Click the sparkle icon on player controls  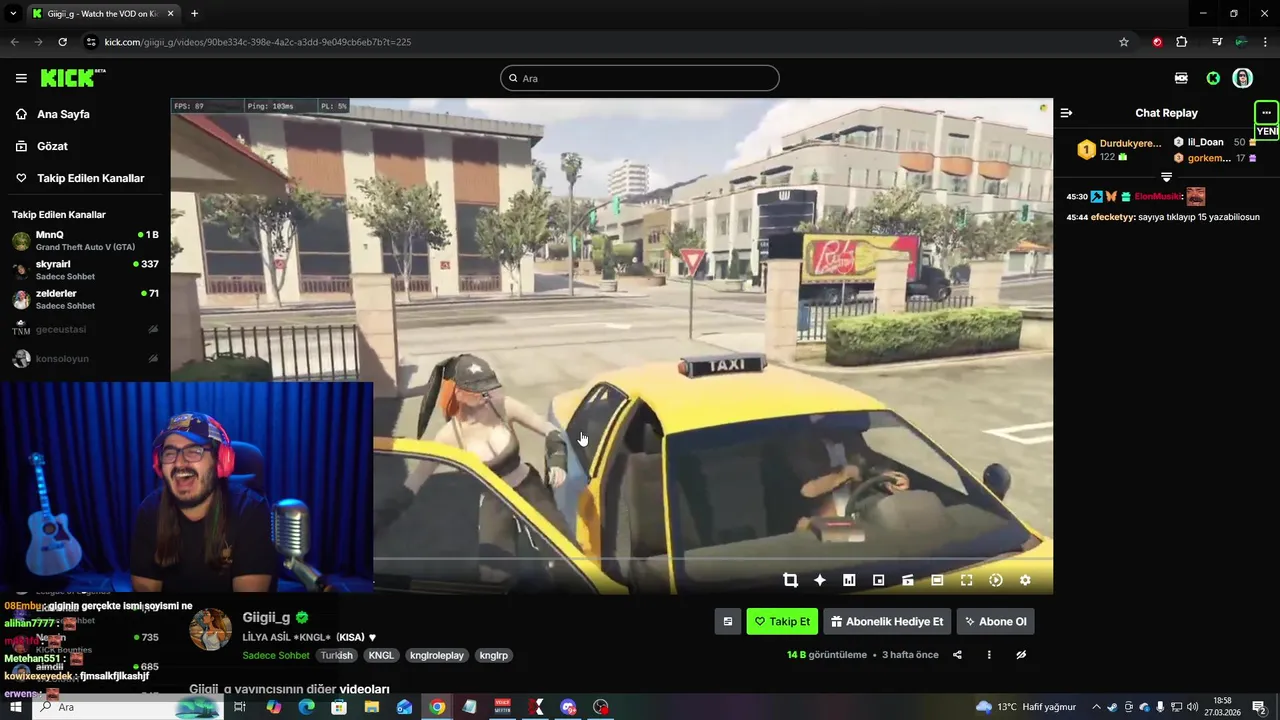click(820, 580)
